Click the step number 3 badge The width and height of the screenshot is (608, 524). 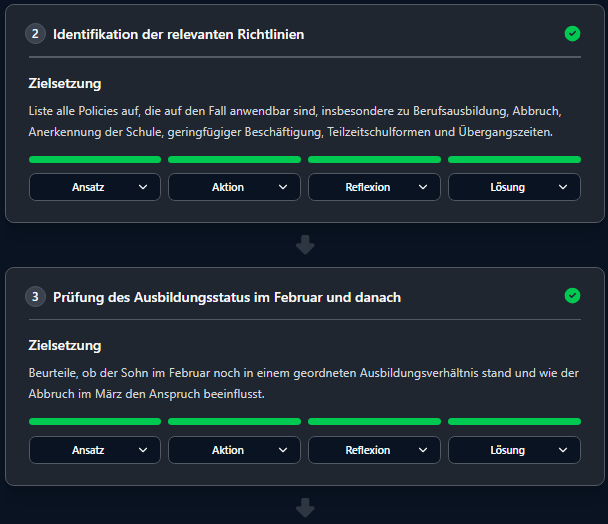pos(36,297)
